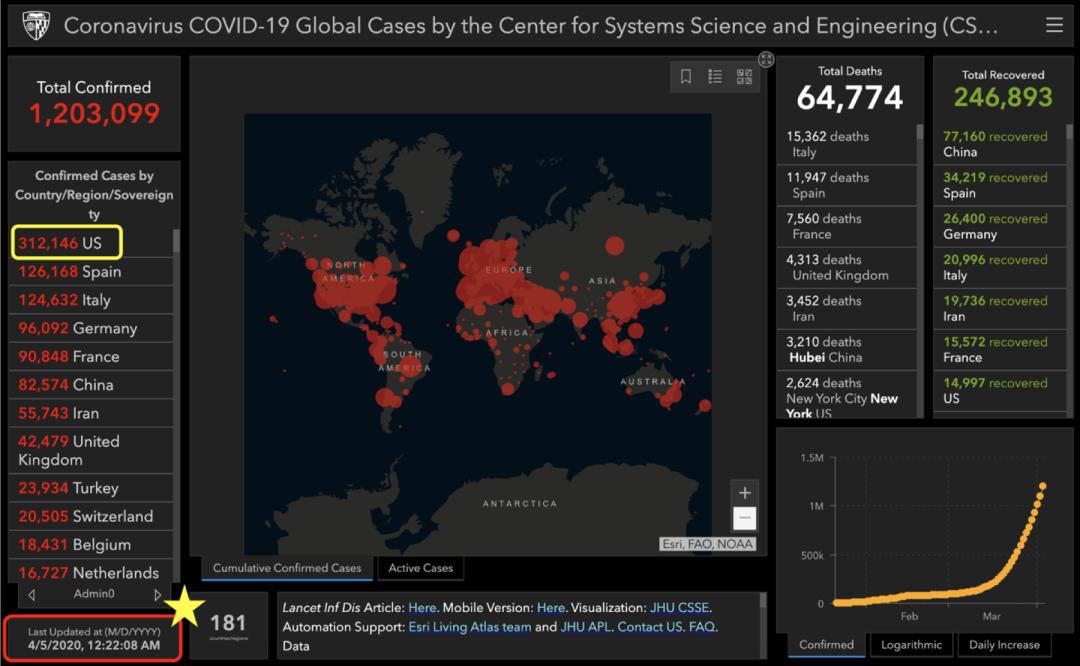Click the Esri, FAO, NOAA attribution
This screenshot has height=666, width=1080.
707,544
